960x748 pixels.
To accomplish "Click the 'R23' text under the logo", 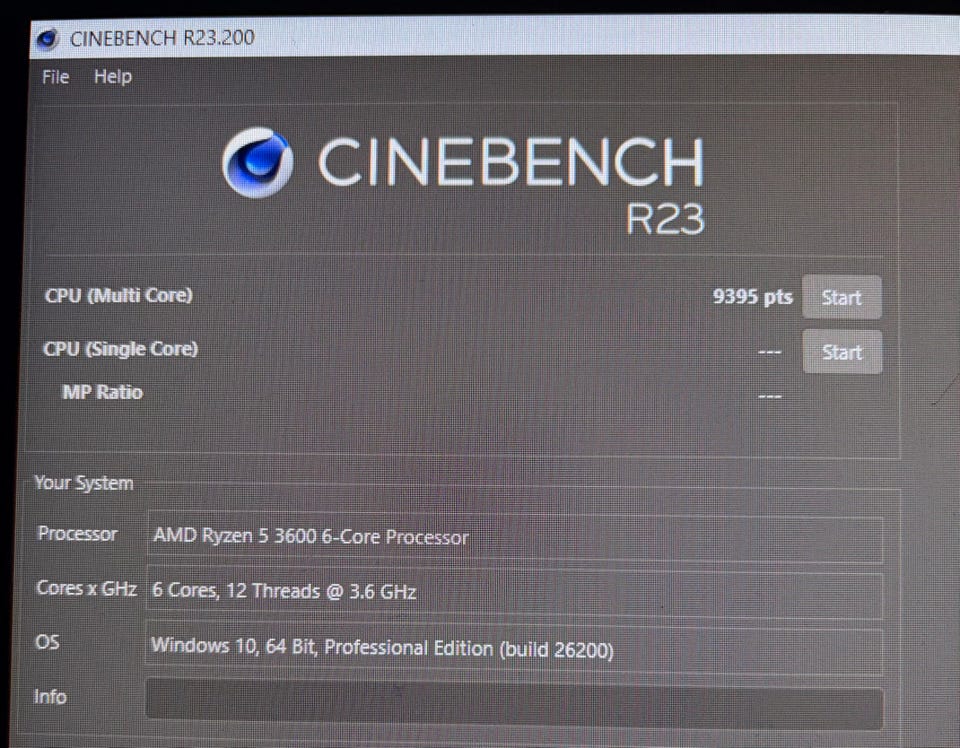I will pos(666,219).
